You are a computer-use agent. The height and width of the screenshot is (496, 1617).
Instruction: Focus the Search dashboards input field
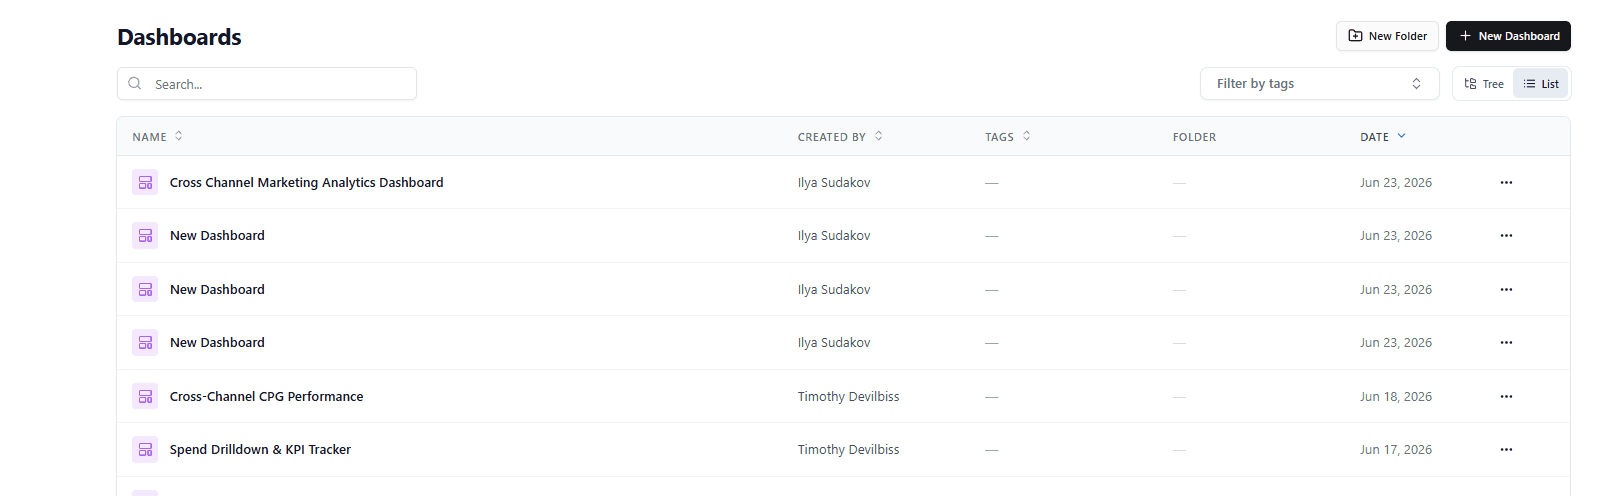tap(267, 84)
